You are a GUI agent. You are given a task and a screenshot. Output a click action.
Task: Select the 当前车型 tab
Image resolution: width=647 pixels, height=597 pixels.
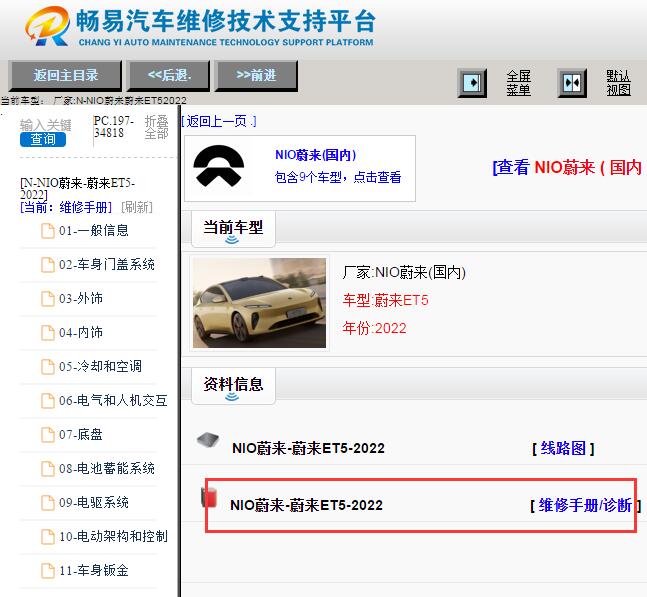tap(233, 229)
